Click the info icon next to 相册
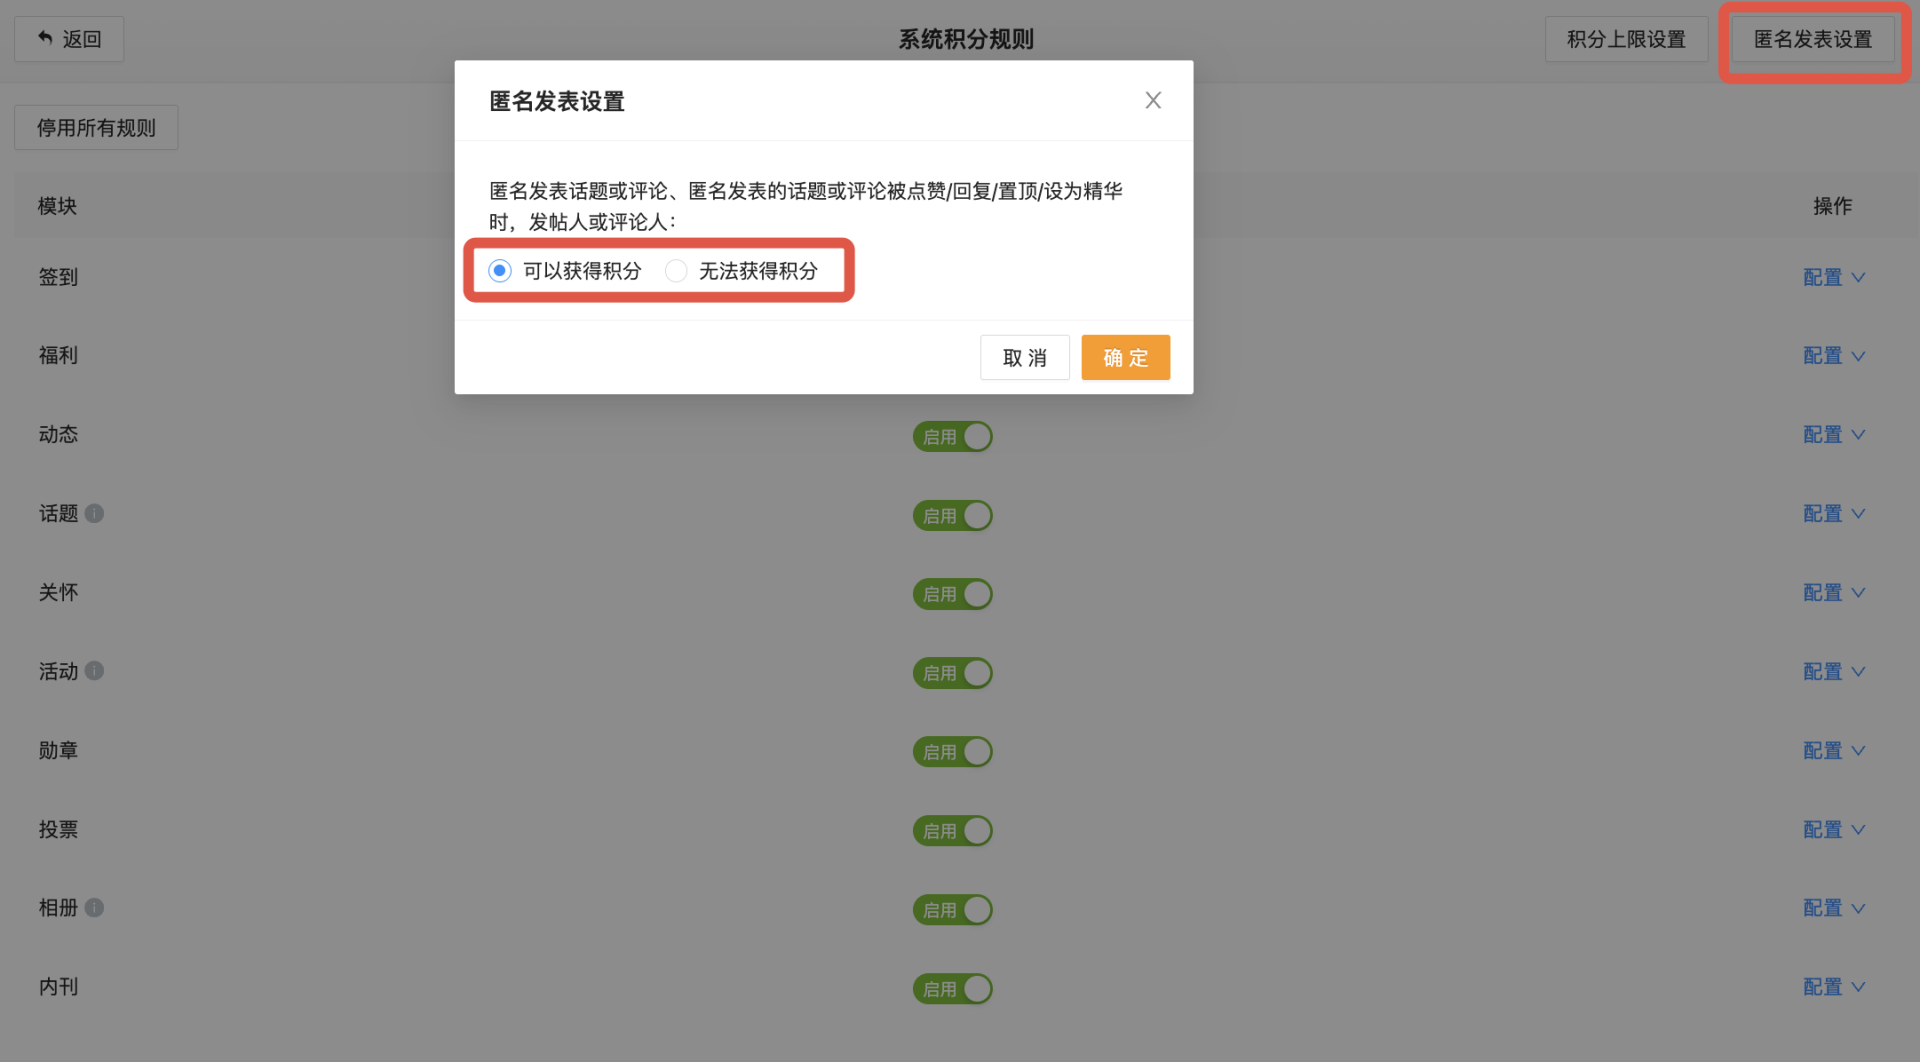 pos(94,908)
